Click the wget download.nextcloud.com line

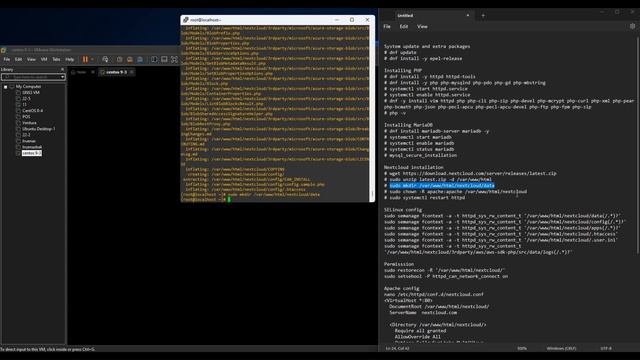tap(470, 173)
